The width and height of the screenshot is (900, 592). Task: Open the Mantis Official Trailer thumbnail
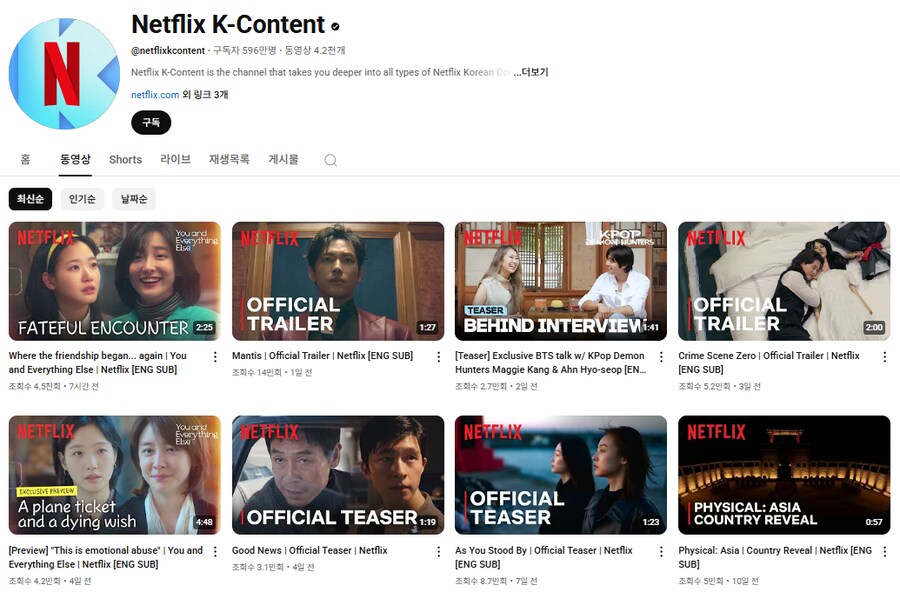coord(338,281)
